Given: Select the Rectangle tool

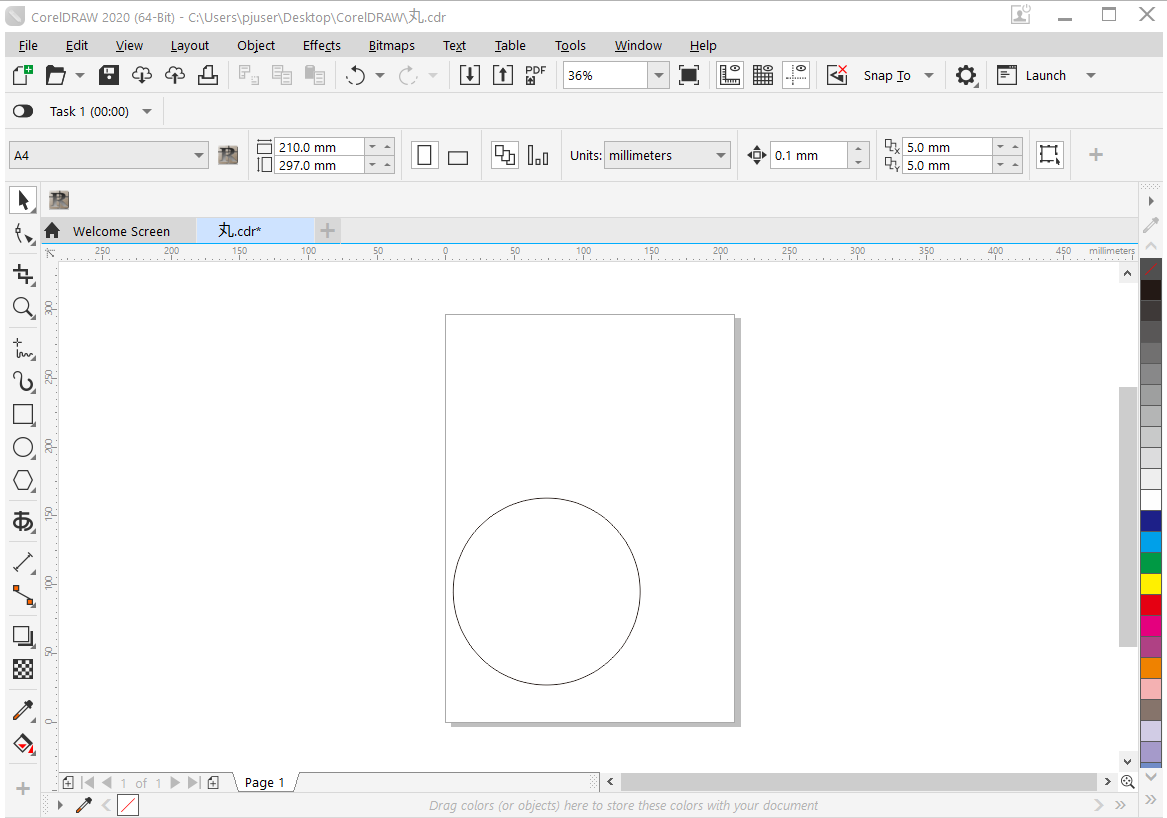Looking at the screenshot, I should [x=23, y=415].
